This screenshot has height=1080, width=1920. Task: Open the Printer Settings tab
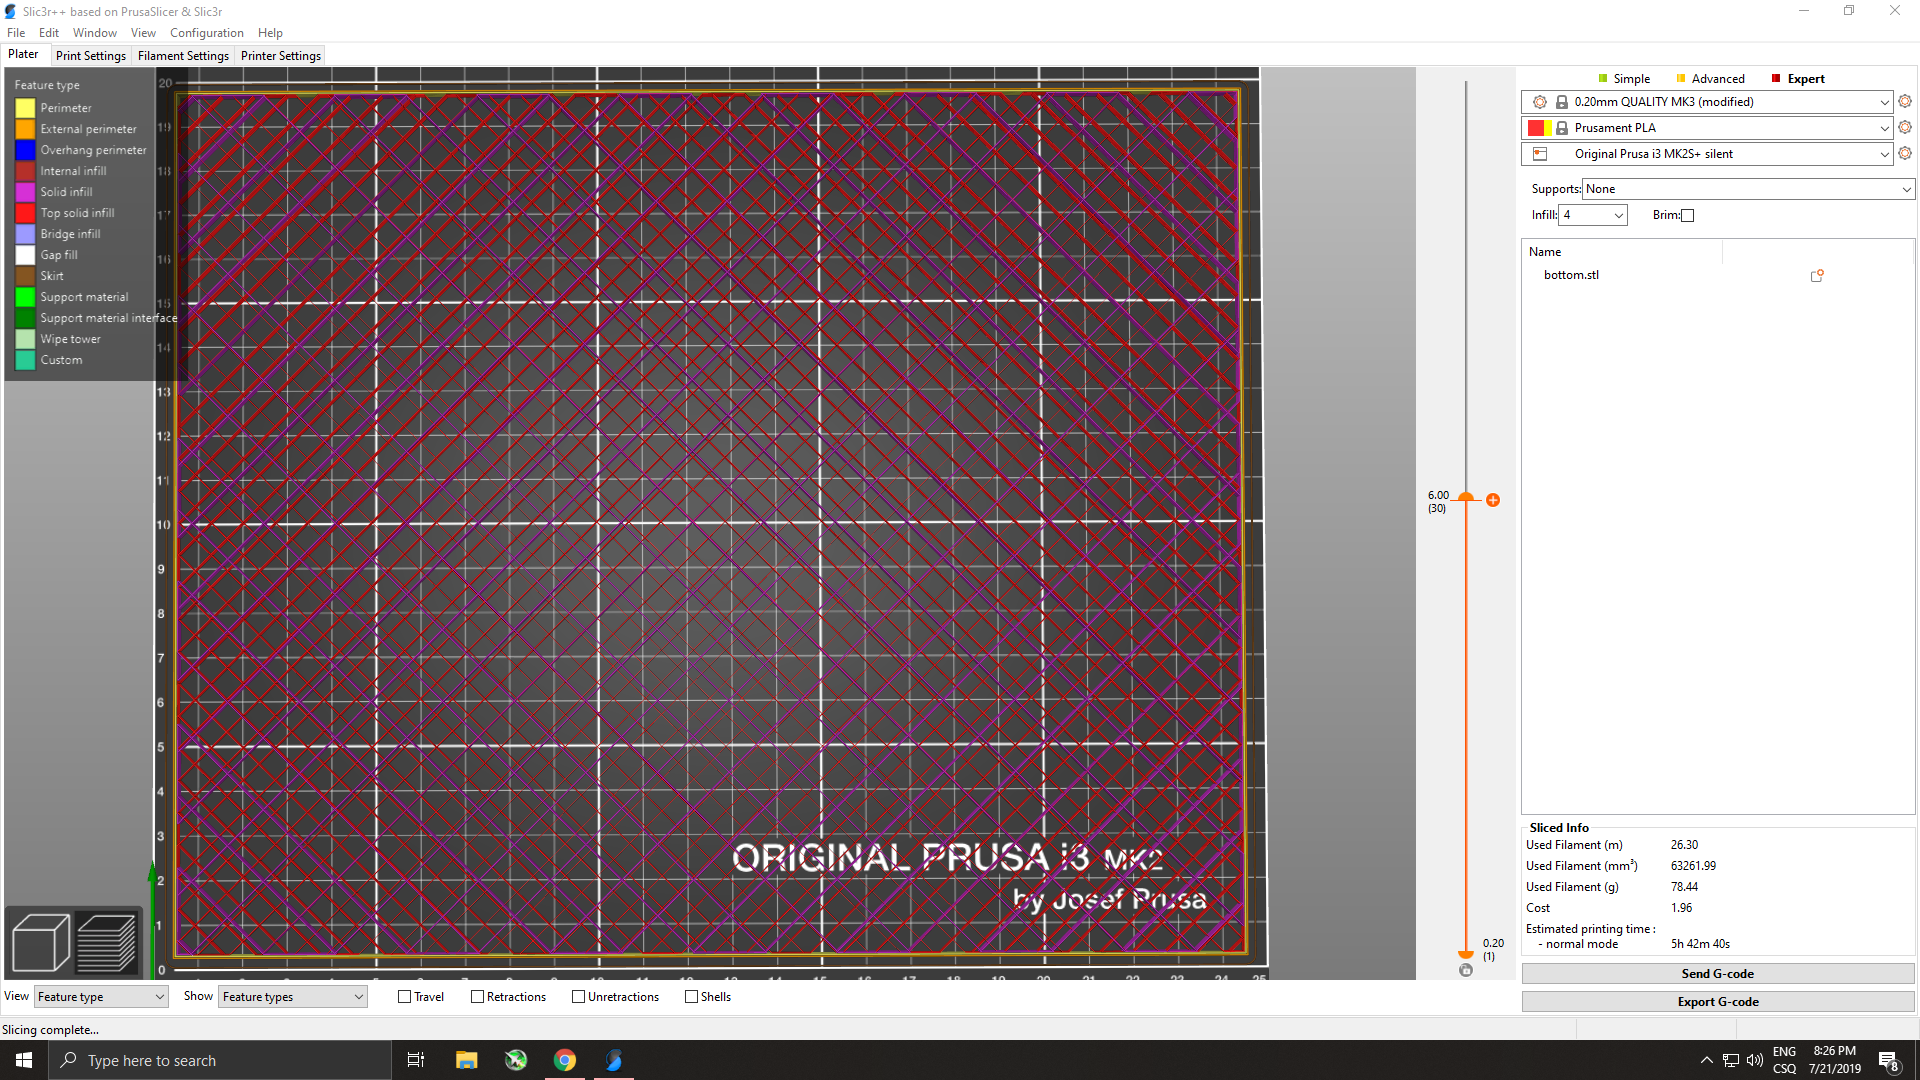click(x=281, y=56)
